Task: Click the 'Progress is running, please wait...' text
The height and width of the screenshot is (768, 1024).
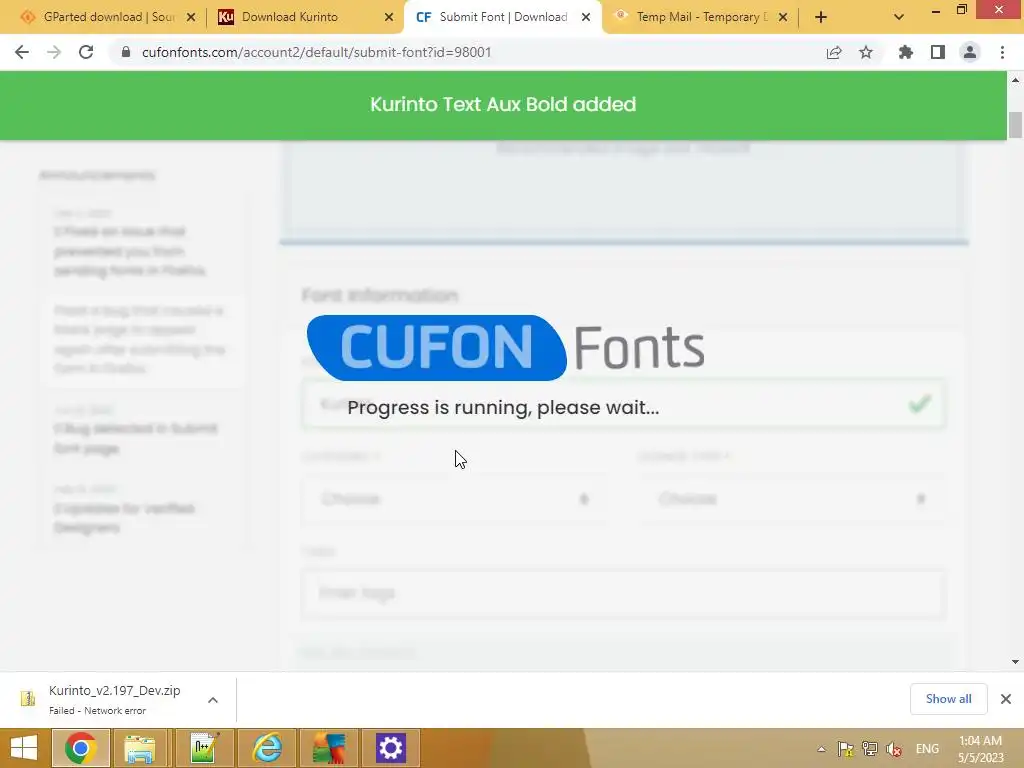Action: tap(504, 408)
